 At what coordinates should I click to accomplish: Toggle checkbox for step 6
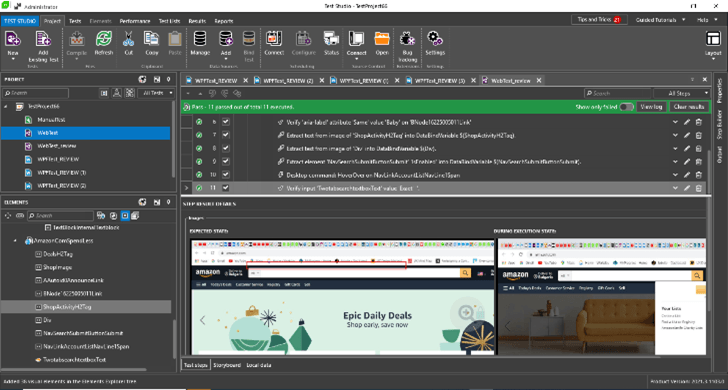226,122
